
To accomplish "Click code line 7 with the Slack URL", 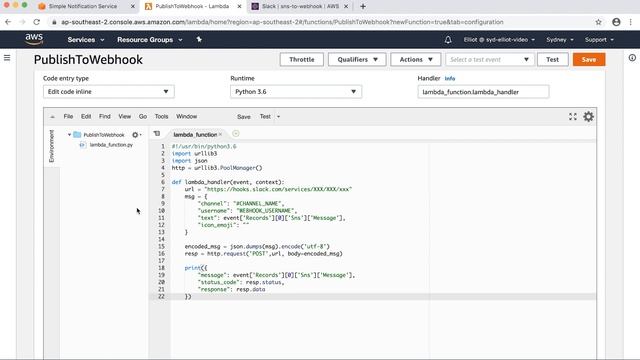I will (x=268, y=189).
